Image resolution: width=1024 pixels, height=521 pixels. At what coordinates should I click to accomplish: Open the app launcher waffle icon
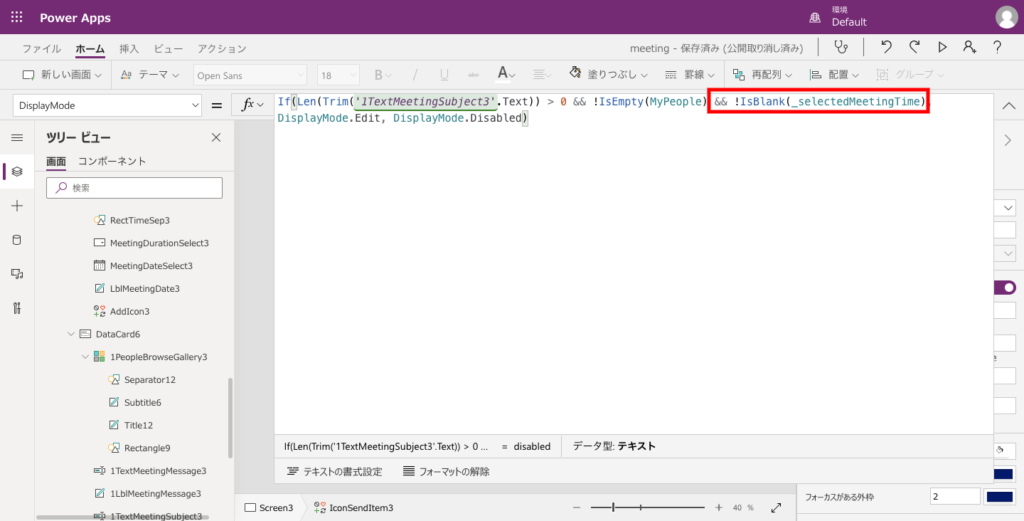coord(16,17)
